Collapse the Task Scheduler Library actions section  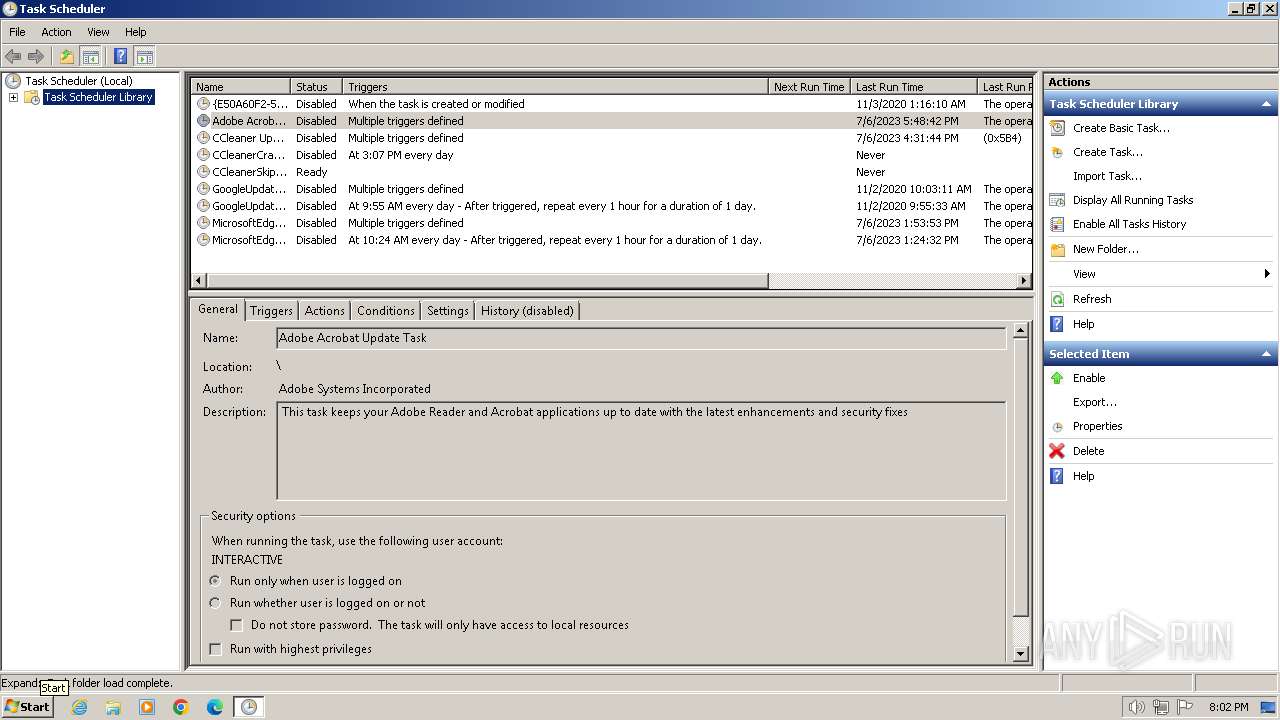click(x=1266, y=104)
